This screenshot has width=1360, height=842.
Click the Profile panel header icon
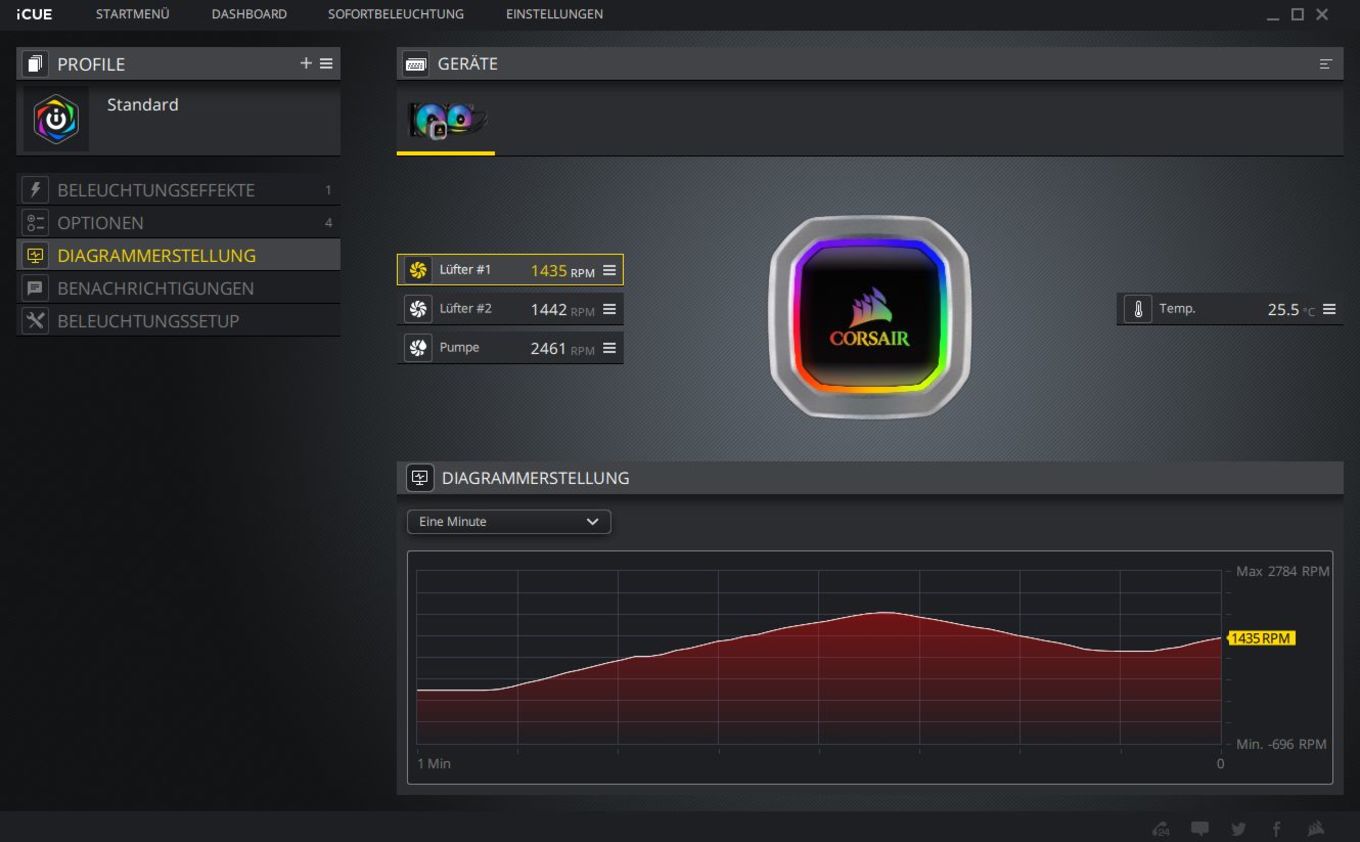pos(35,64)
